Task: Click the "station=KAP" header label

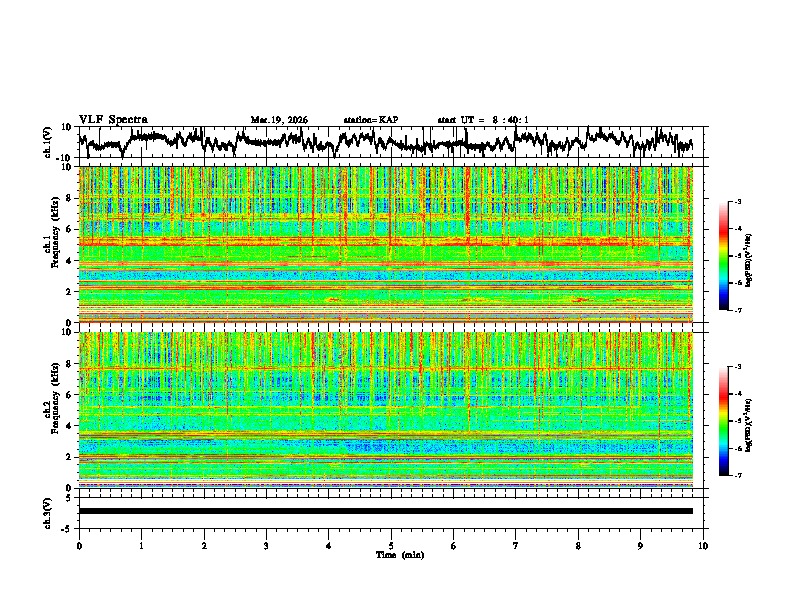Action: coord(371,120)
